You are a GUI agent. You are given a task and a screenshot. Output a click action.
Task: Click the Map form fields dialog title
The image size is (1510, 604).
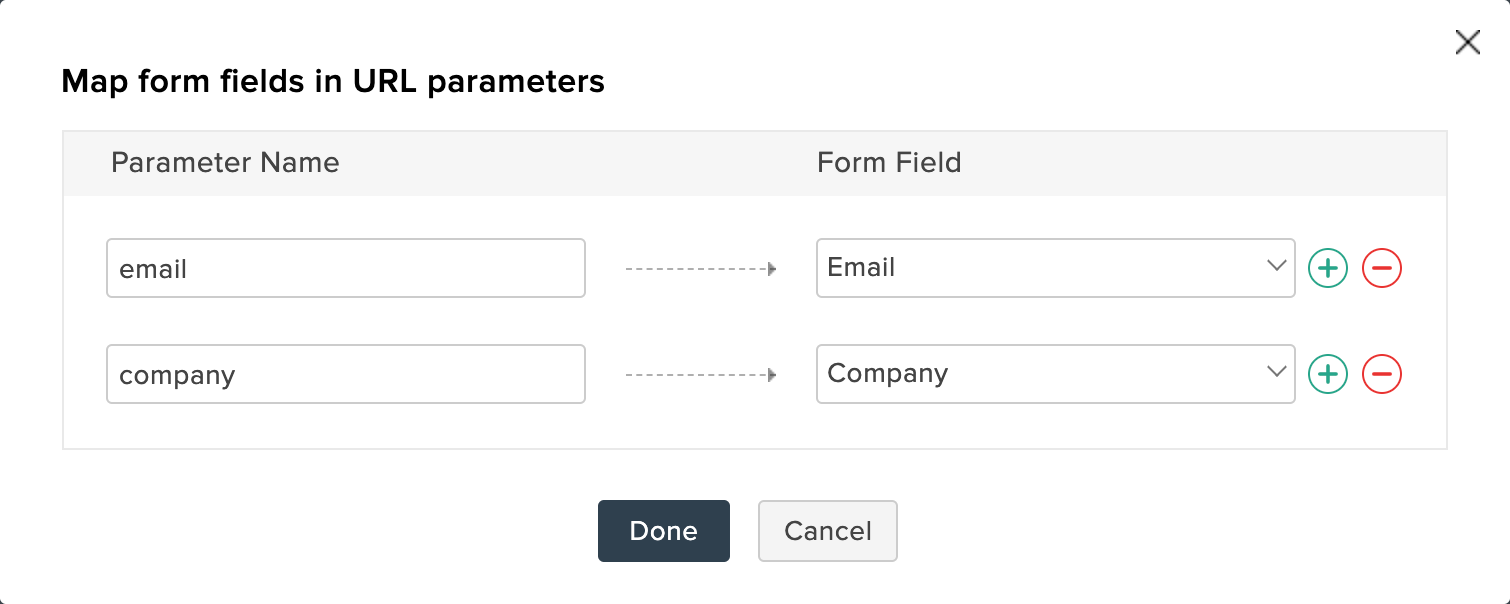(x=333, y=81)
